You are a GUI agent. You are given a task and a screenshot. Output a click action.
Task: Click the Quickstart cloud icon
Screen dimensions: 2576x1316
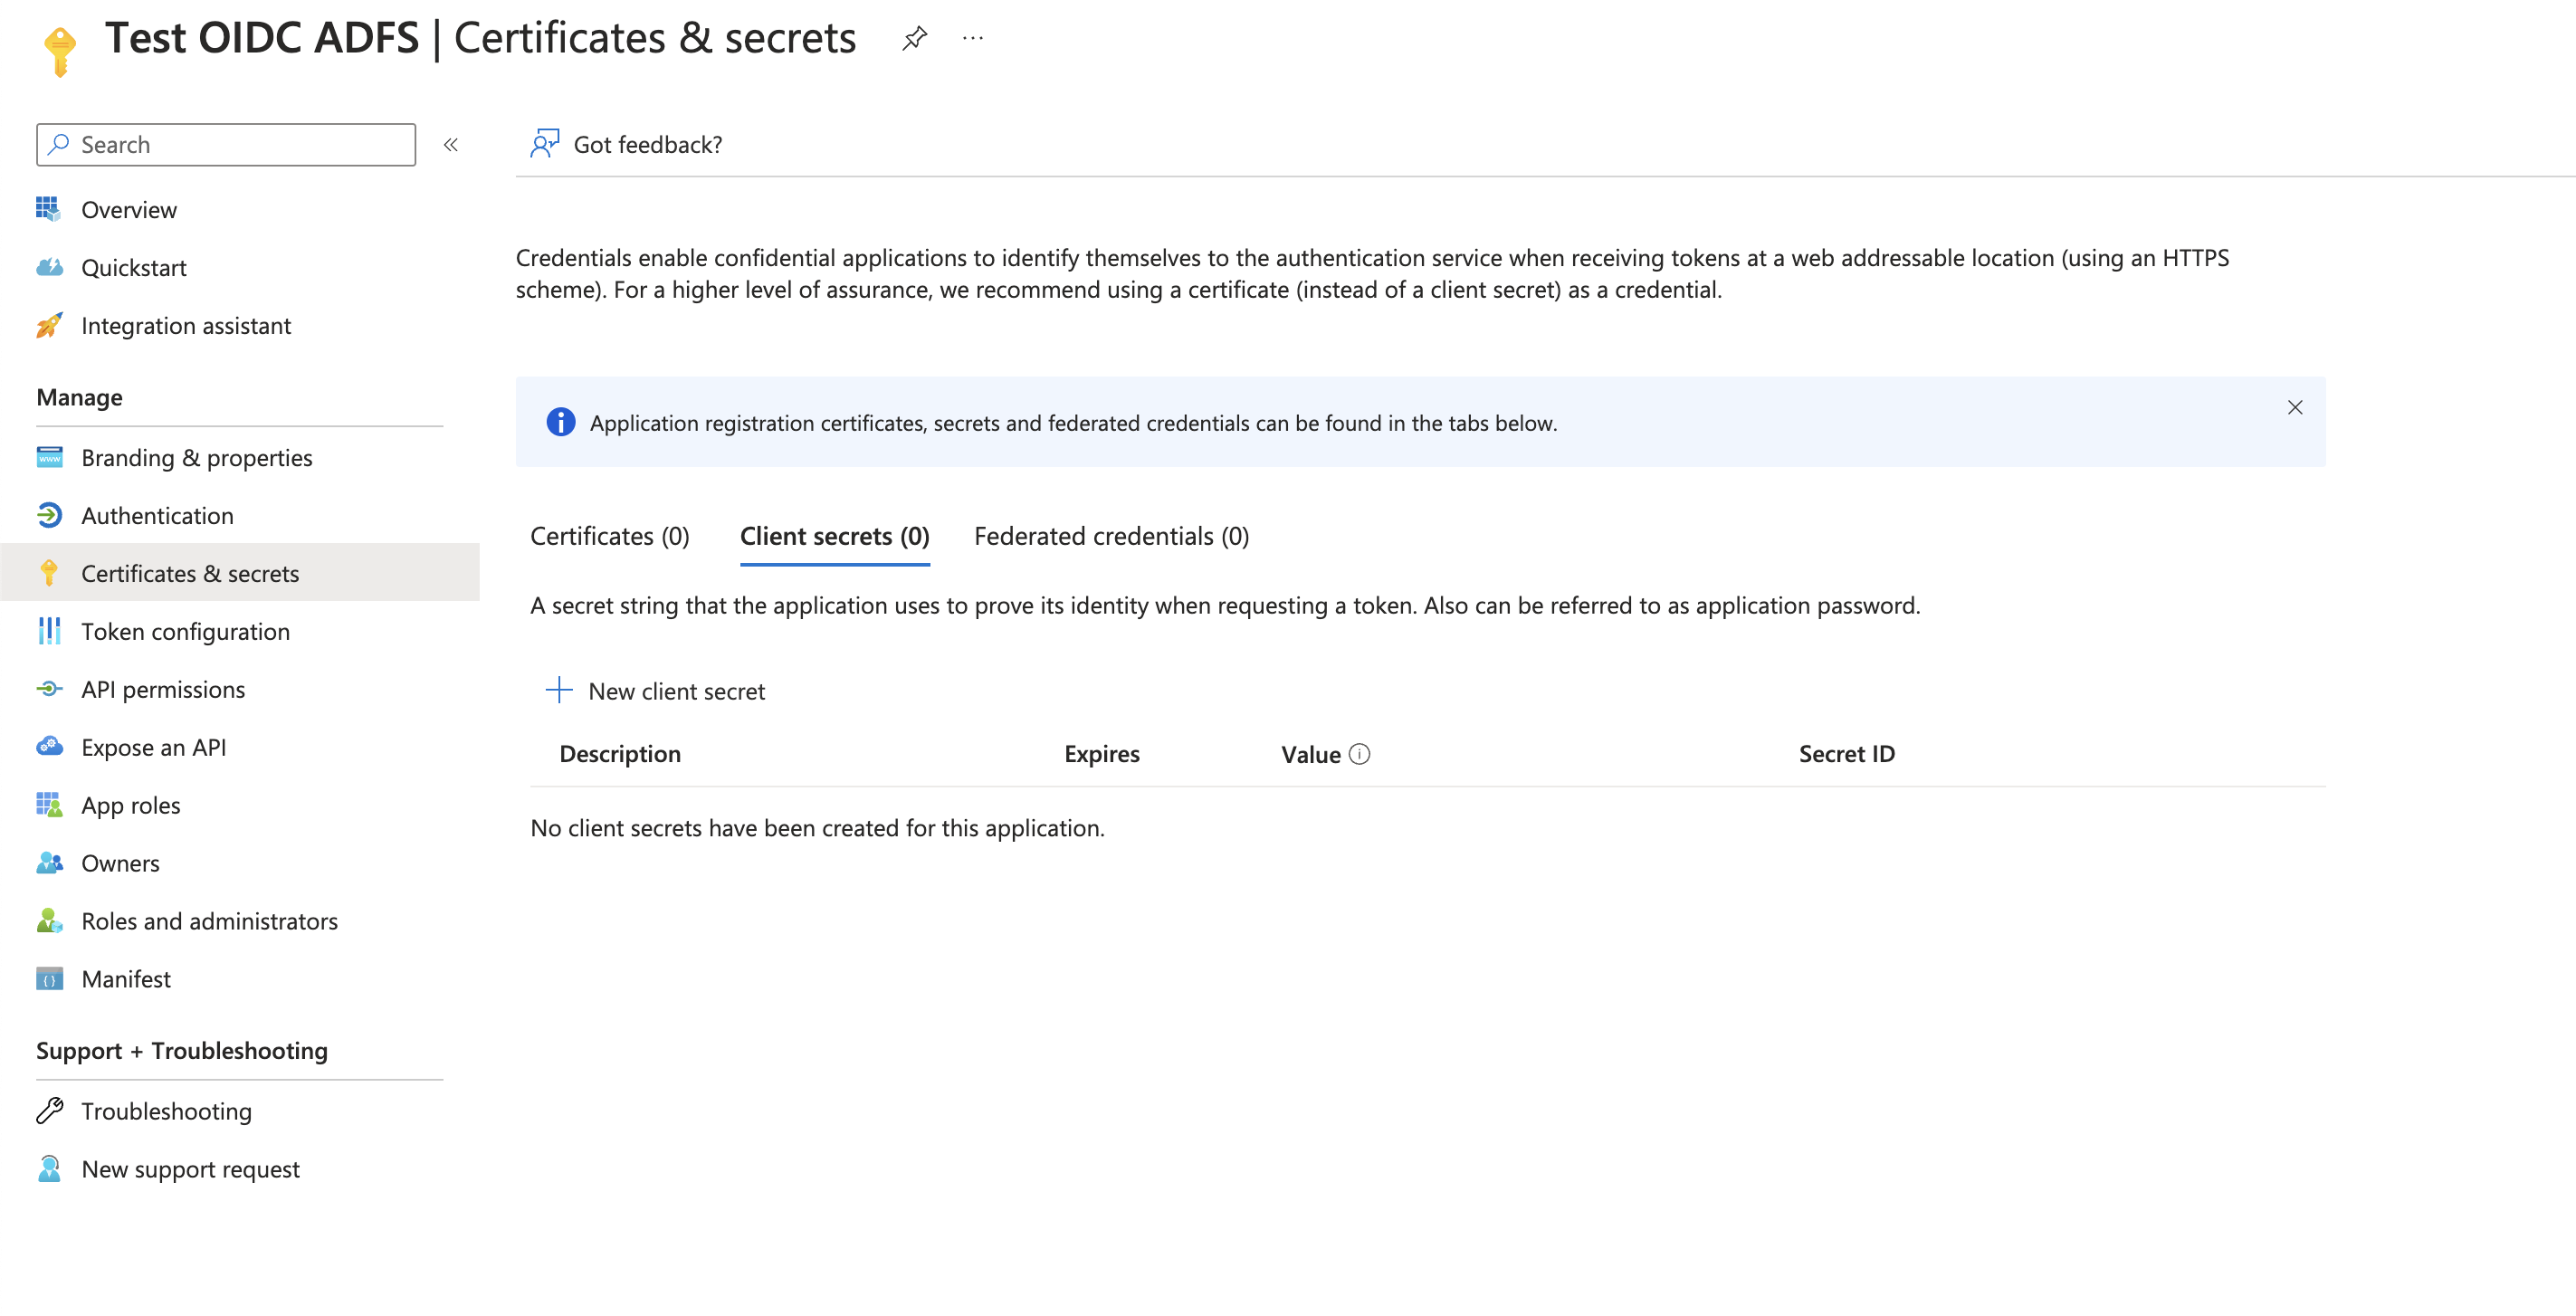(49, 267)
